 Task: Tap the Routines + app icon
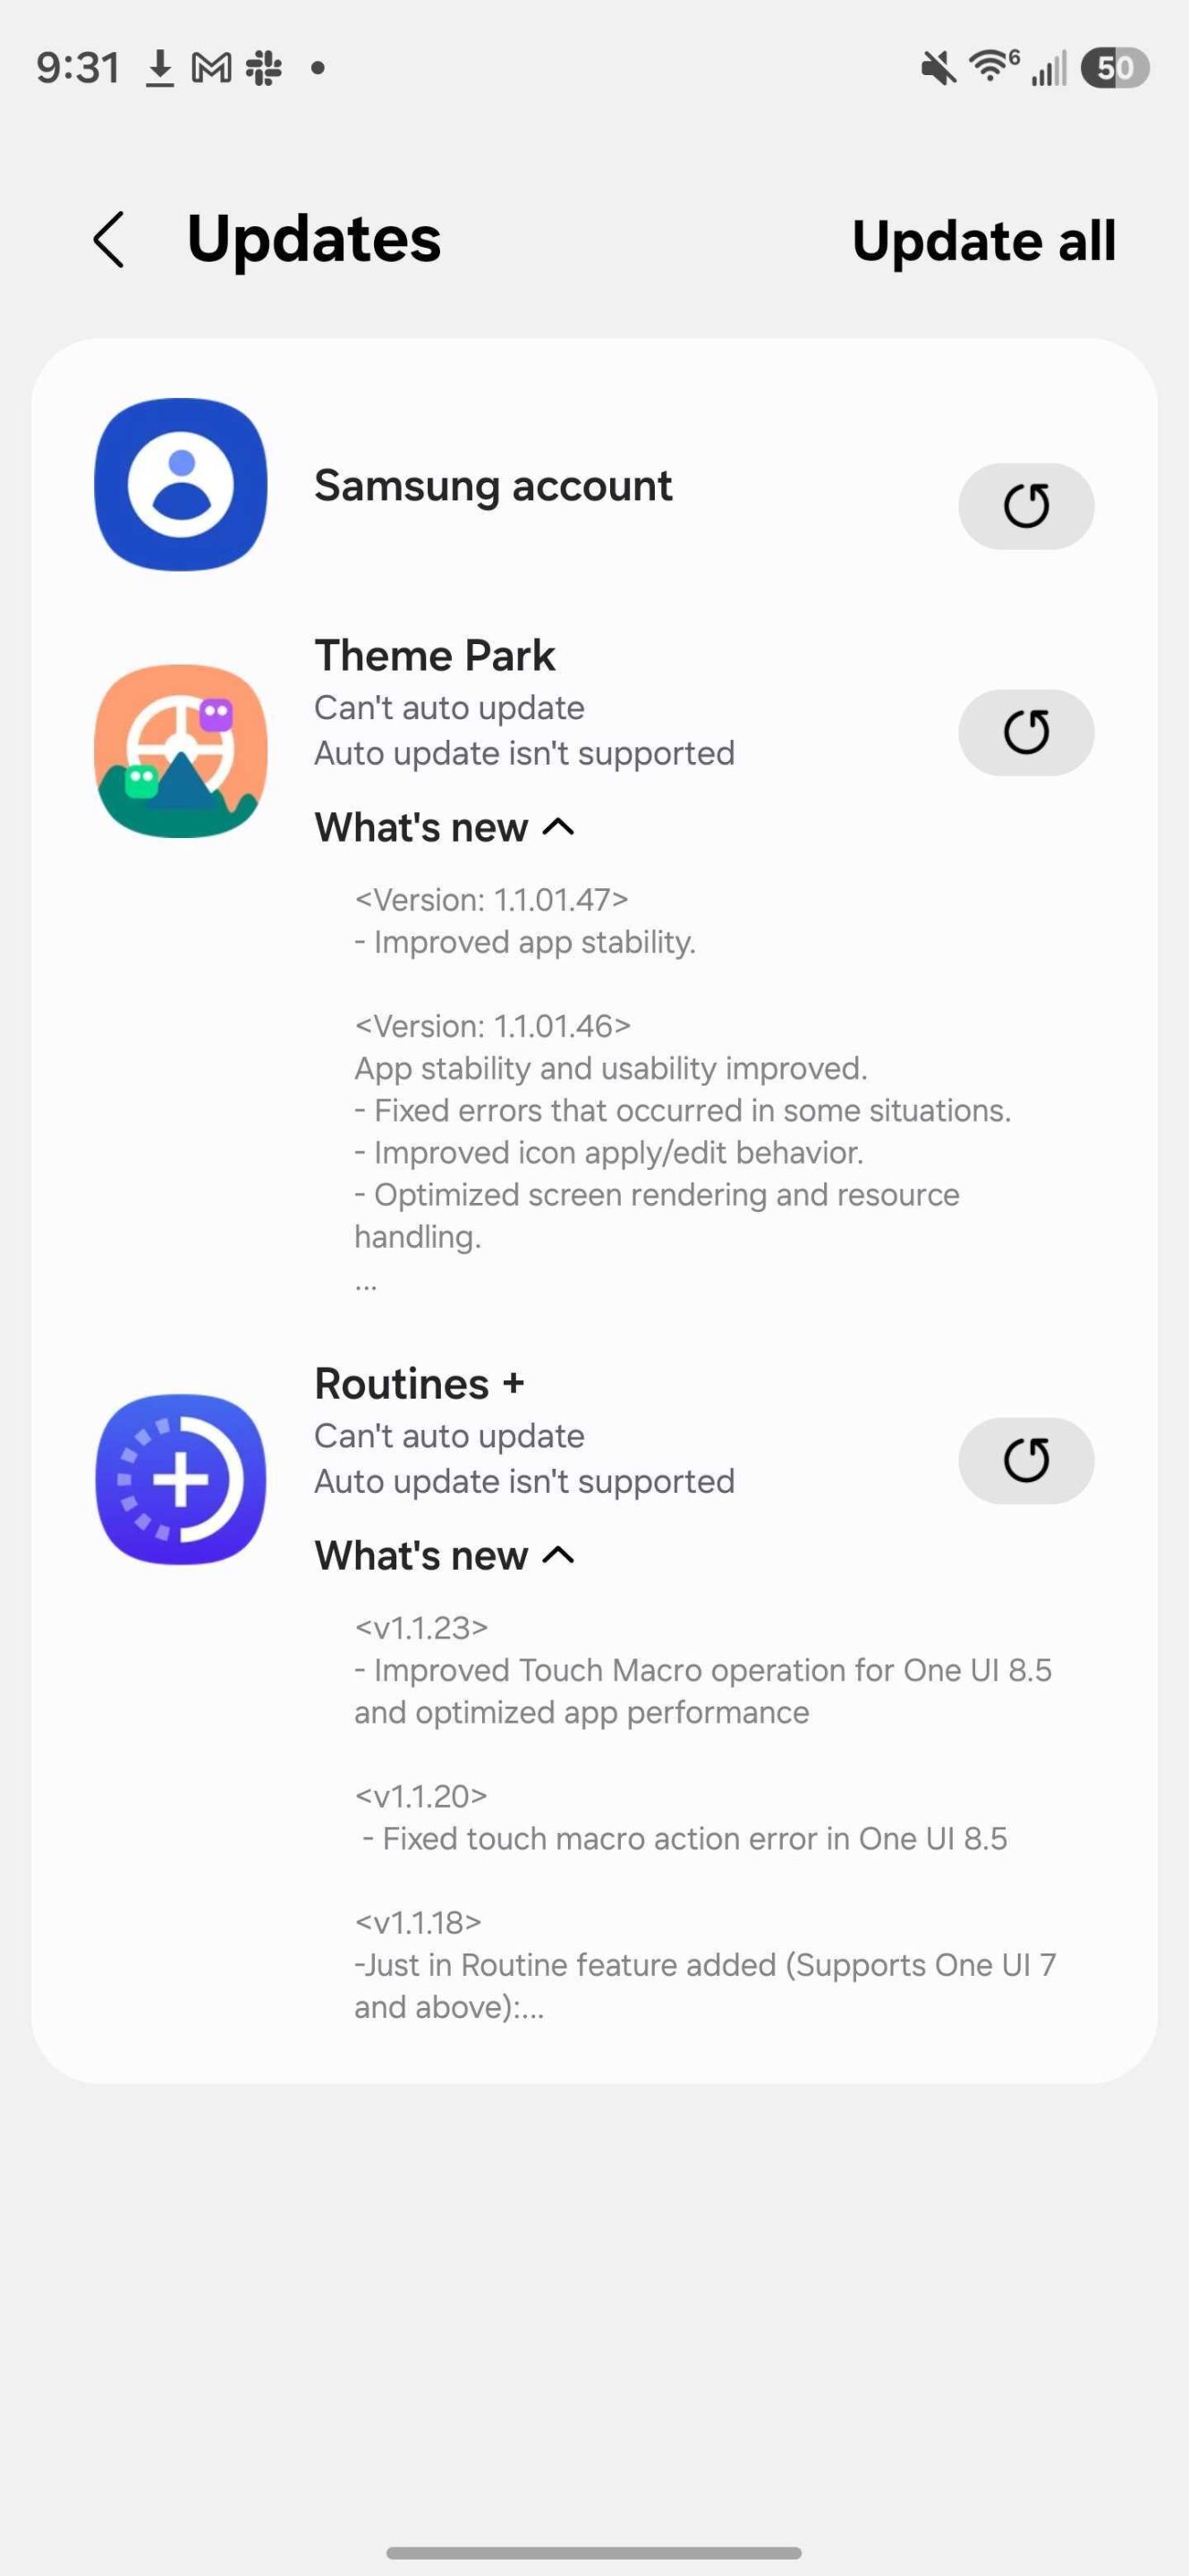pos(181,1479)
